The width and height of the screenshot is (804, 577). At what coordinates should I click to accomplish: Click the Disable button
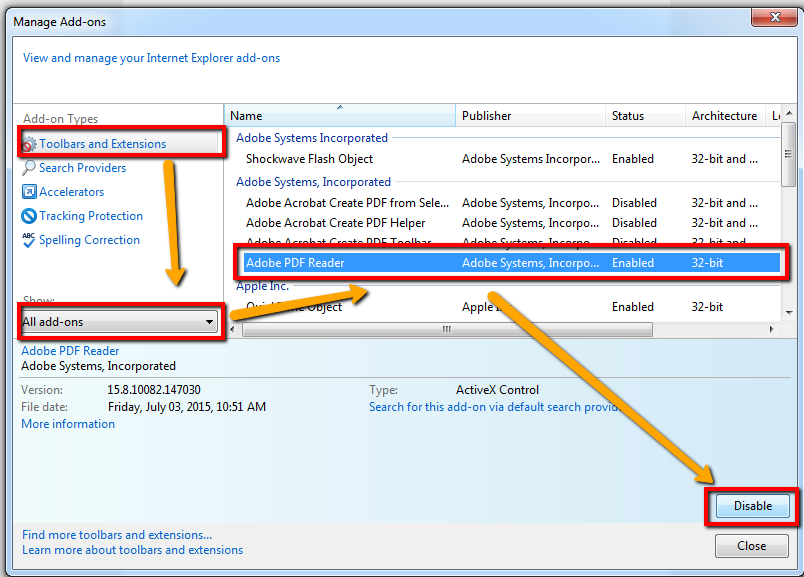click(752, 506)
